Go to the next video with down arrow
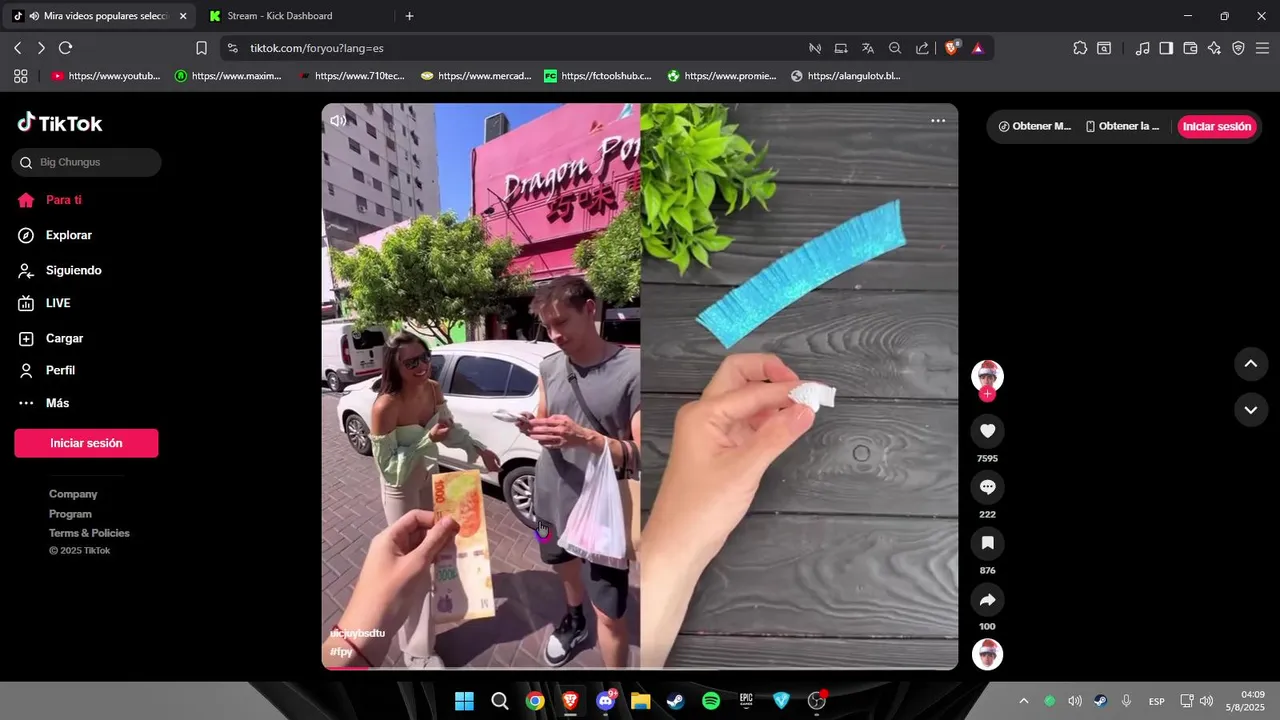Viewport: 1280px width, 720px height. click(x=1251, y=410)
